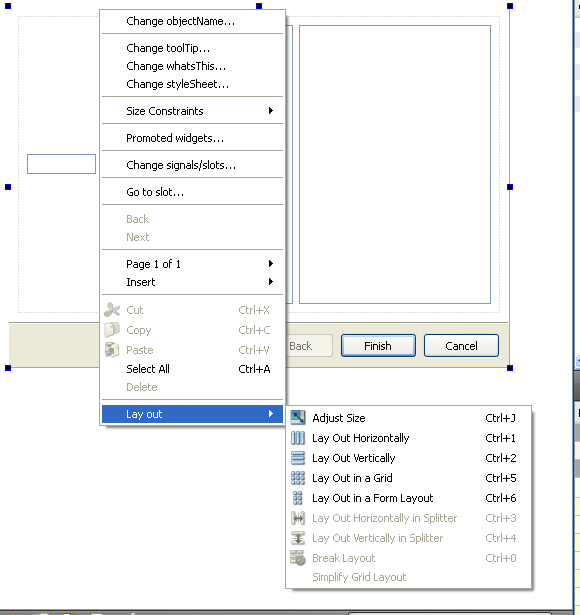Screen dimensions: 580x615
Task: Expand the Page 1 of 1 submenu
Action: pyautogui.click(x=192, y=264)
